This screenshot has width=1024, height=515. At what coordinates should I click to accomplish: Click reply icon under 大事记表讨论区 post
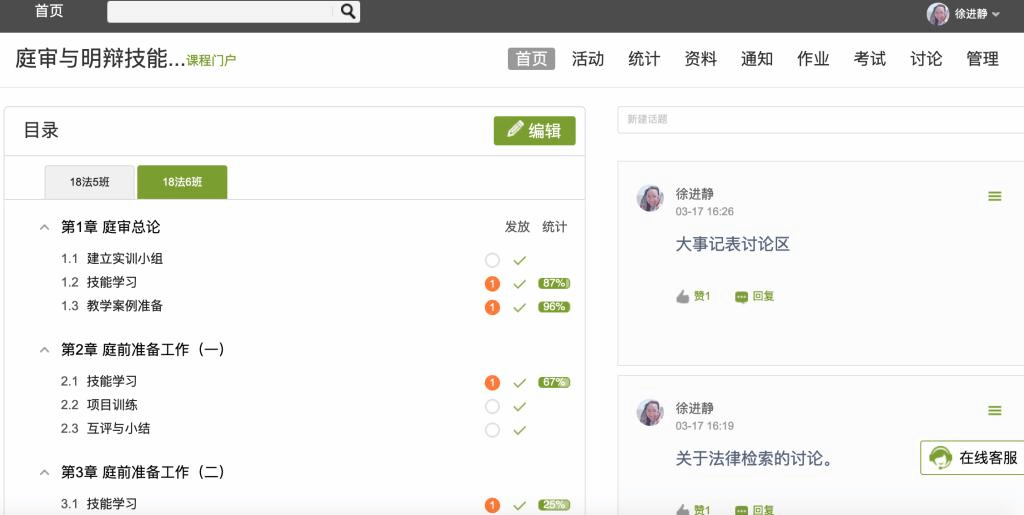coord(741,297)
